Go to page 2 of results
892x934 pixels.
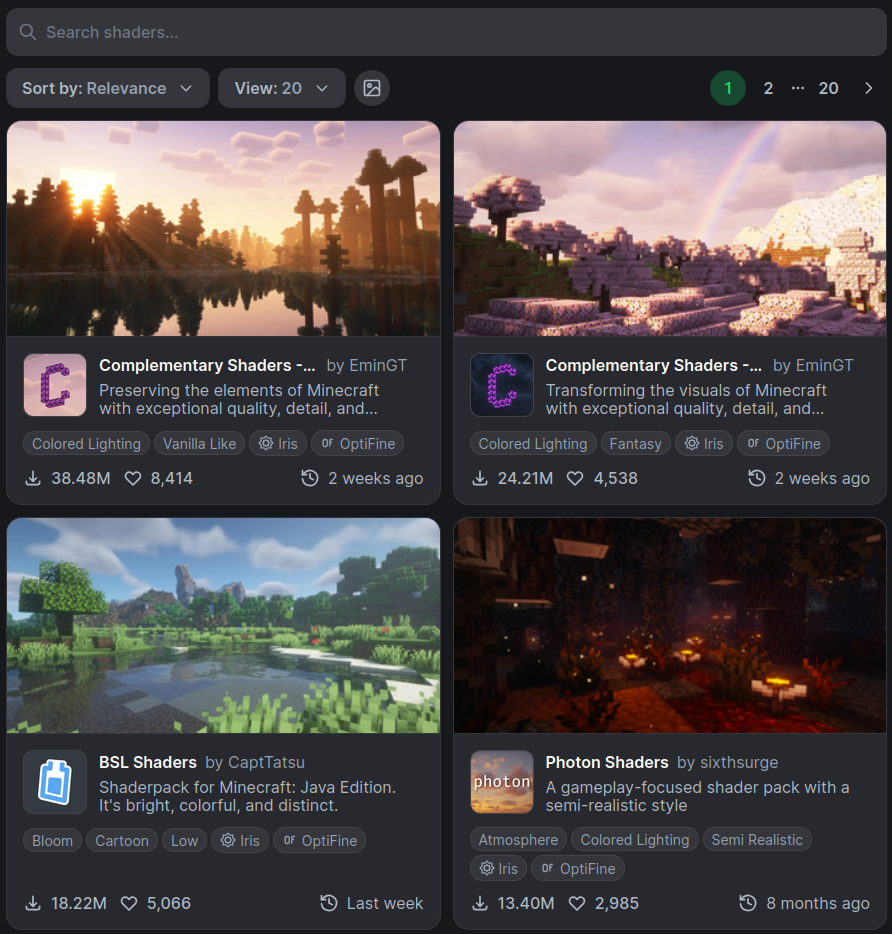768,88
